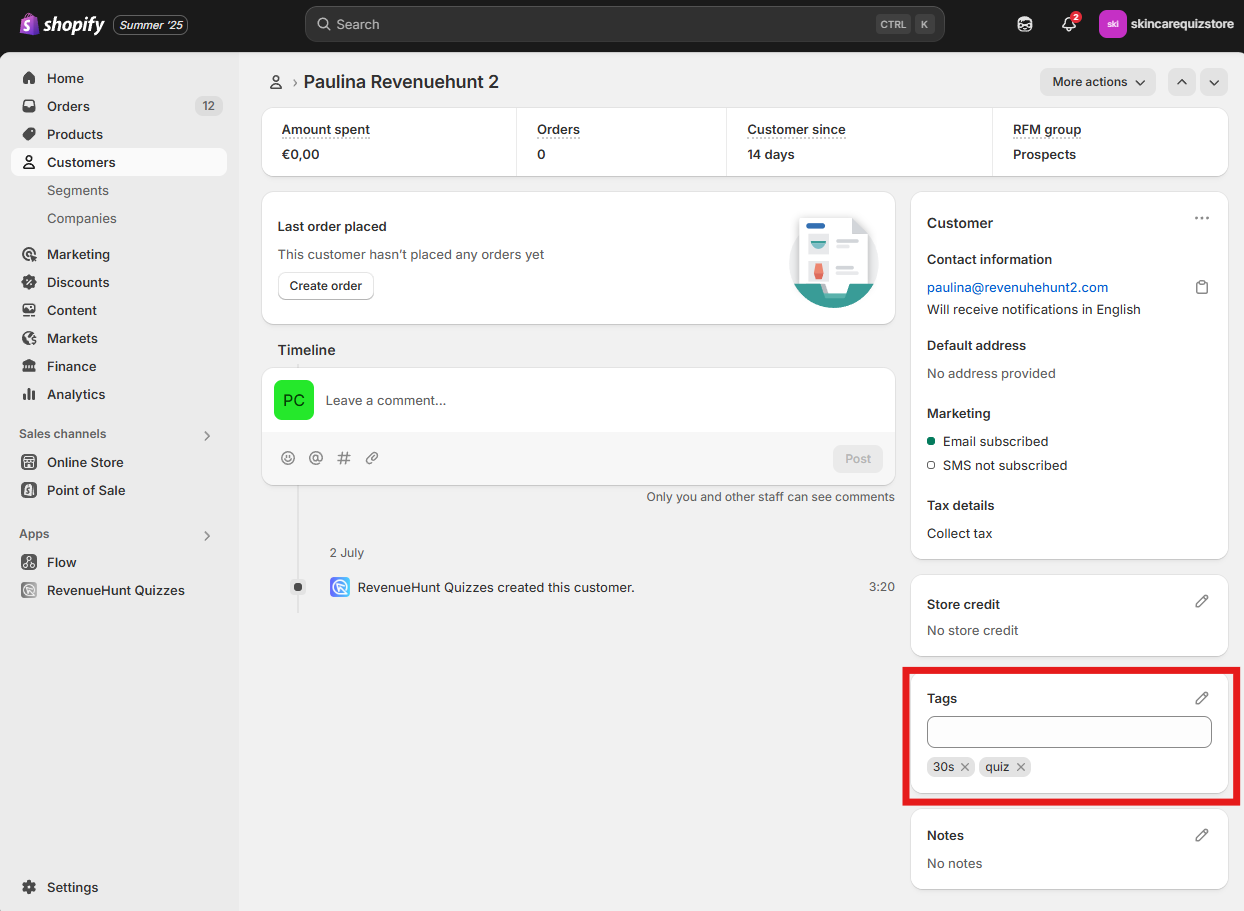The width and height of the screenshot is (1244, 911).
Task: Go to previous customer with up arrow
Action: coord(1182,82)
